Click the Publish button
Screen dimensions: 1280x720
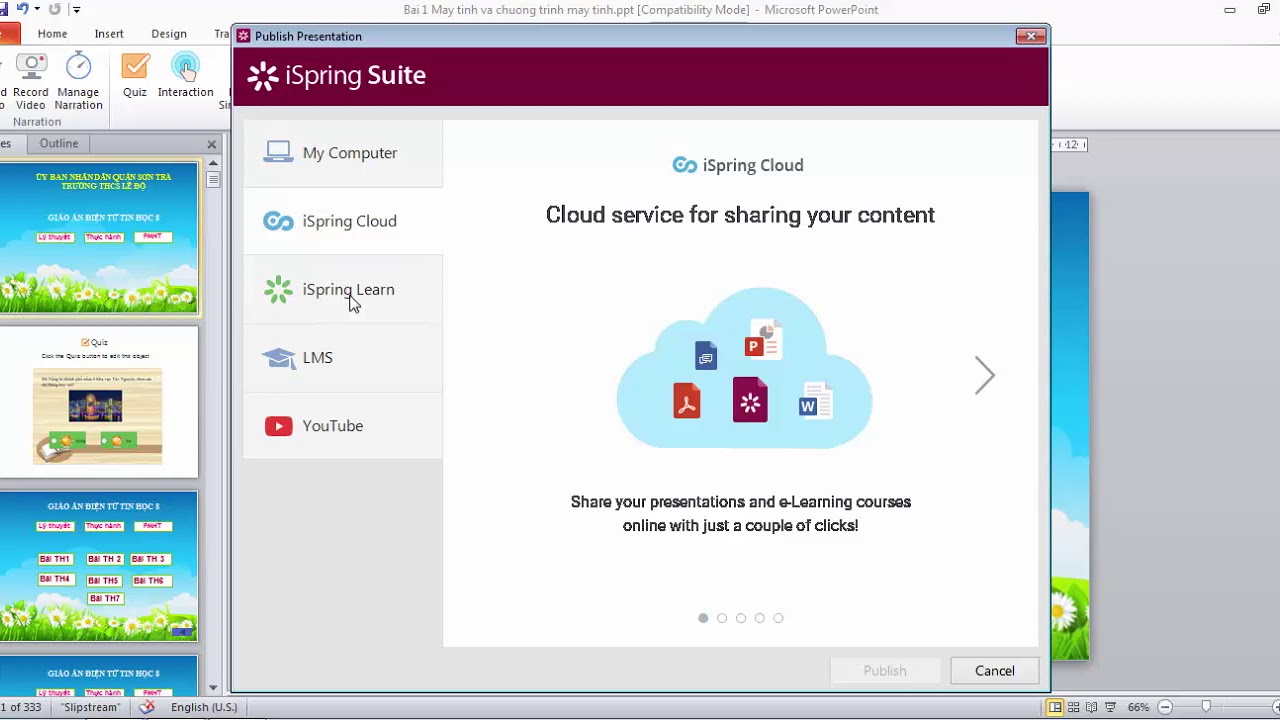click(885, 671)
